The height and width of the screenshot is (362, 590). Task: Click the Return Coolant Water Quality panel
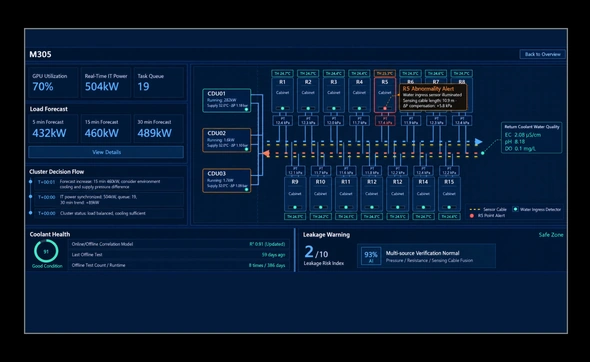click(x=532, y=137)
